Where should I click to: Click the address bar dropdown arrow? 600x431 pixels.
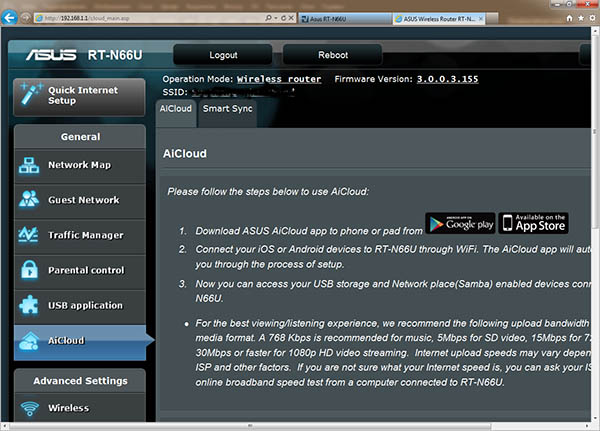coord(276,18)
